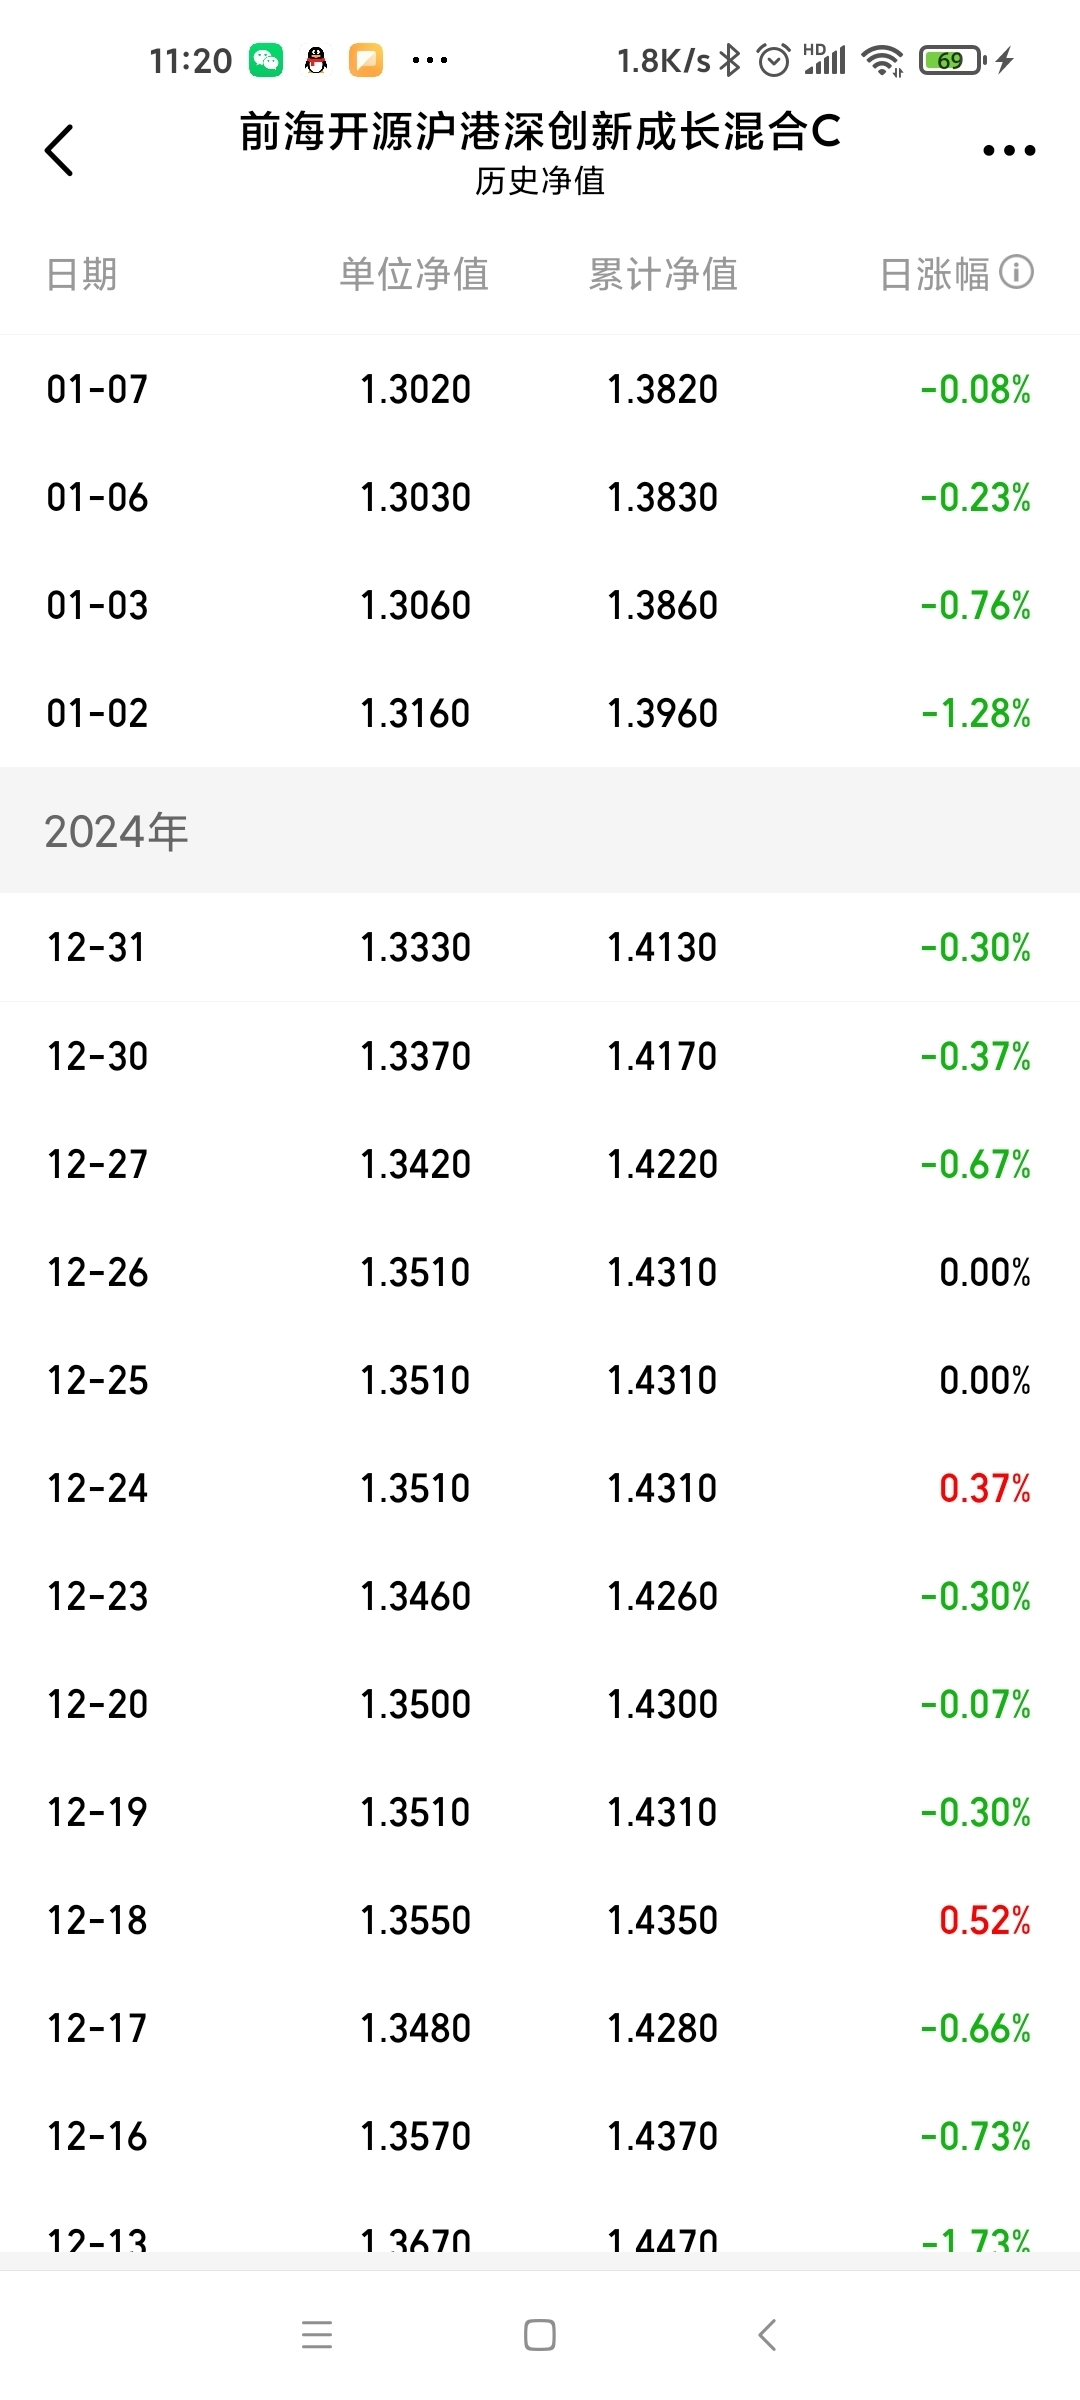Screen dimensions: 1080x2400
Task: Tap the Android home square button
Action: [x=540, y=2335]
